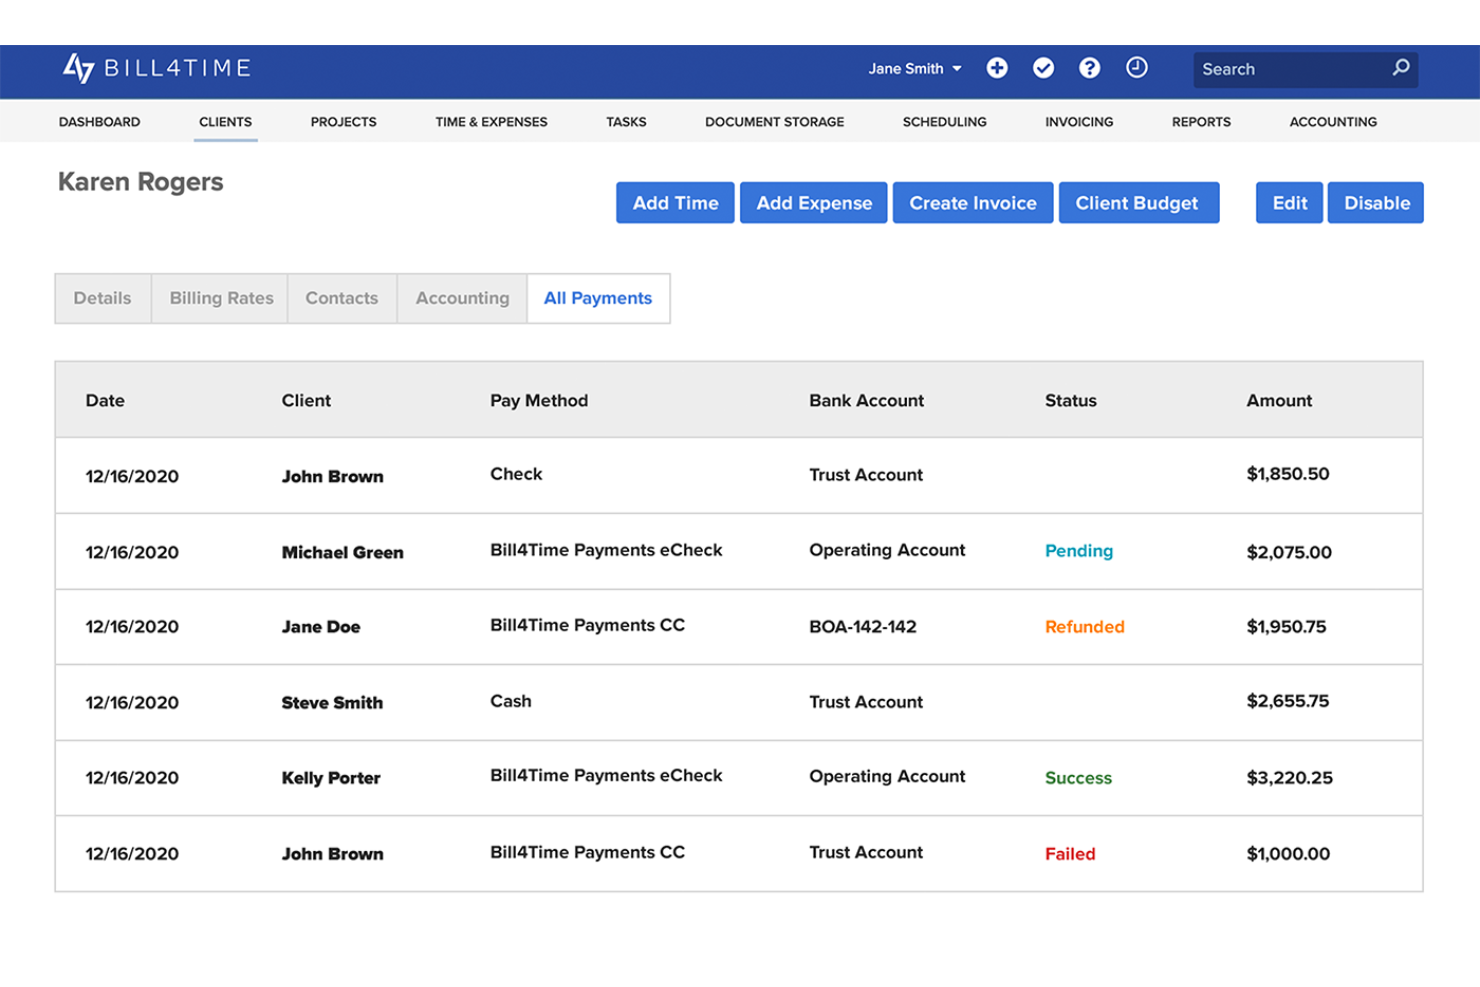Click the Create Invoice button
Screen dimensions: 1480x987
[973, 203]
